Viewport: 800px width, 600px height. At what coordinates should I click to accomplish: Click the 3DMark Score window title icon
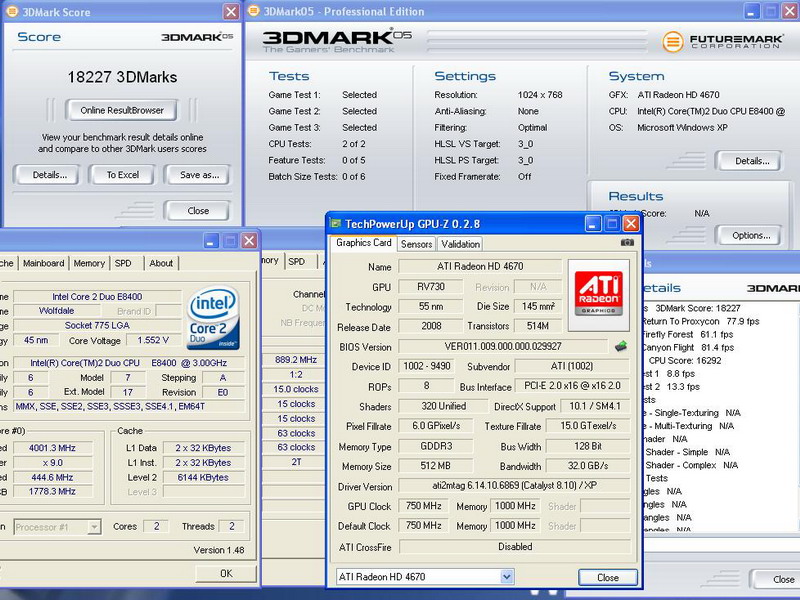[x=11, y=11]
